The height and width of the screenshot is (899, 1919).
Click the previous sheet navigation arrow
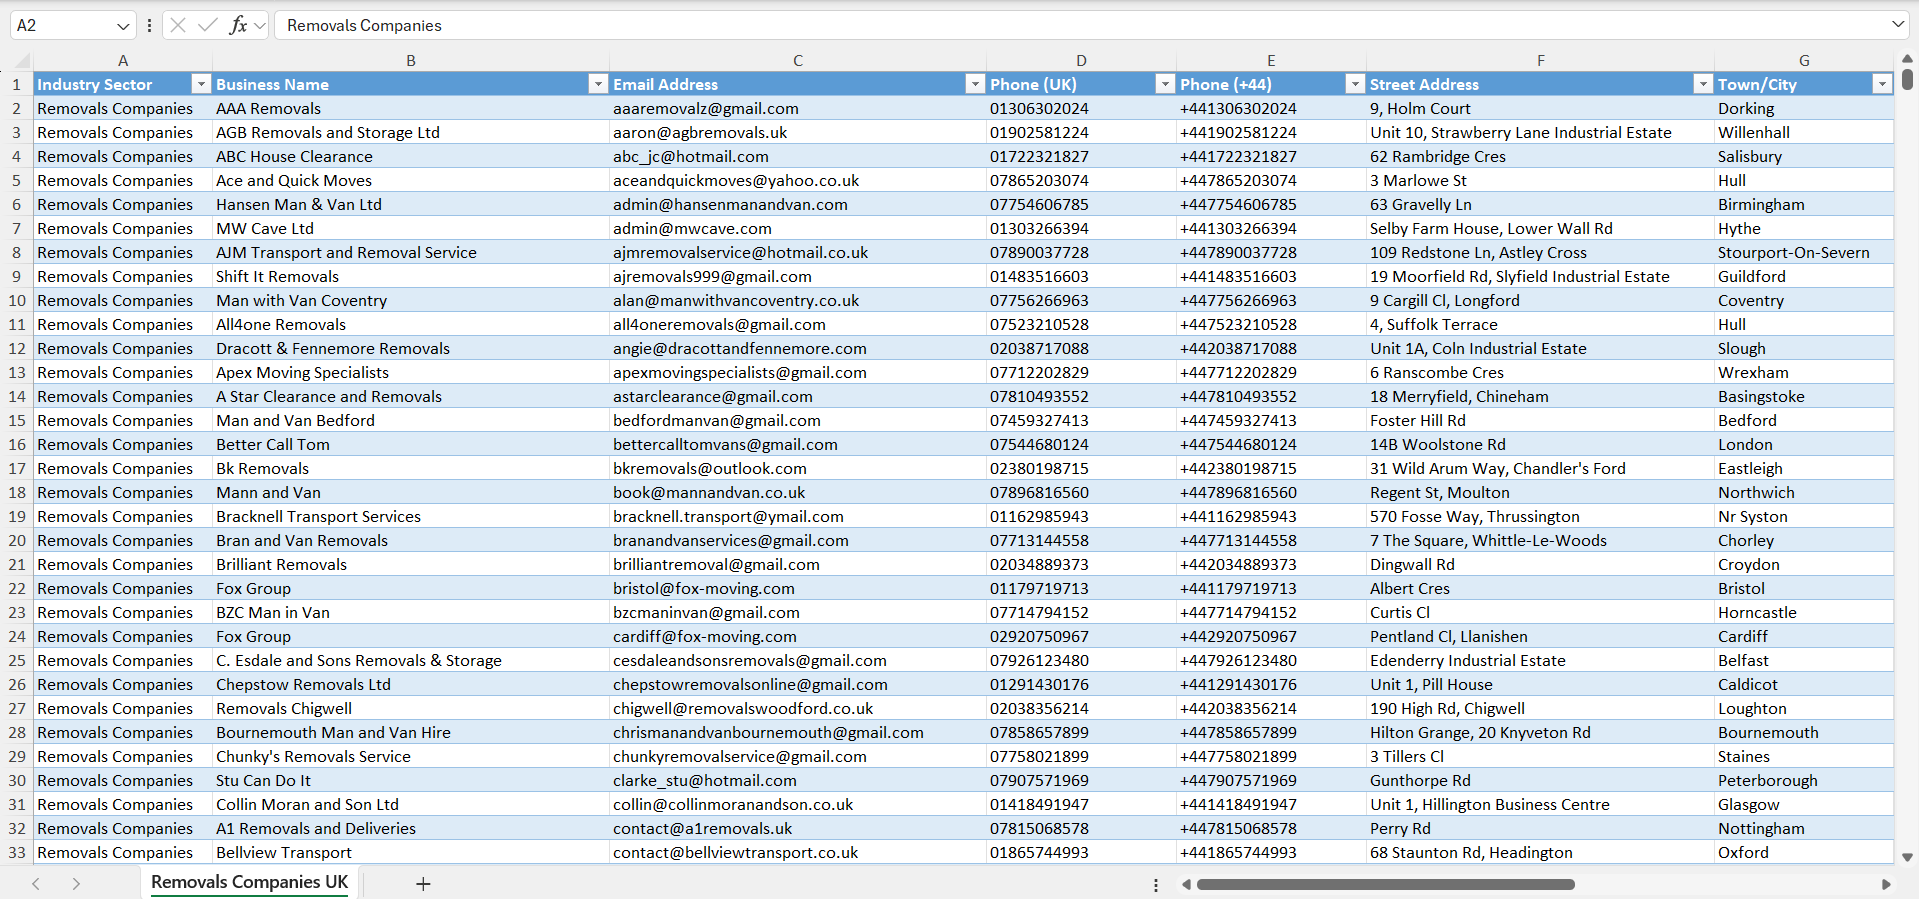tap(36, 884)
